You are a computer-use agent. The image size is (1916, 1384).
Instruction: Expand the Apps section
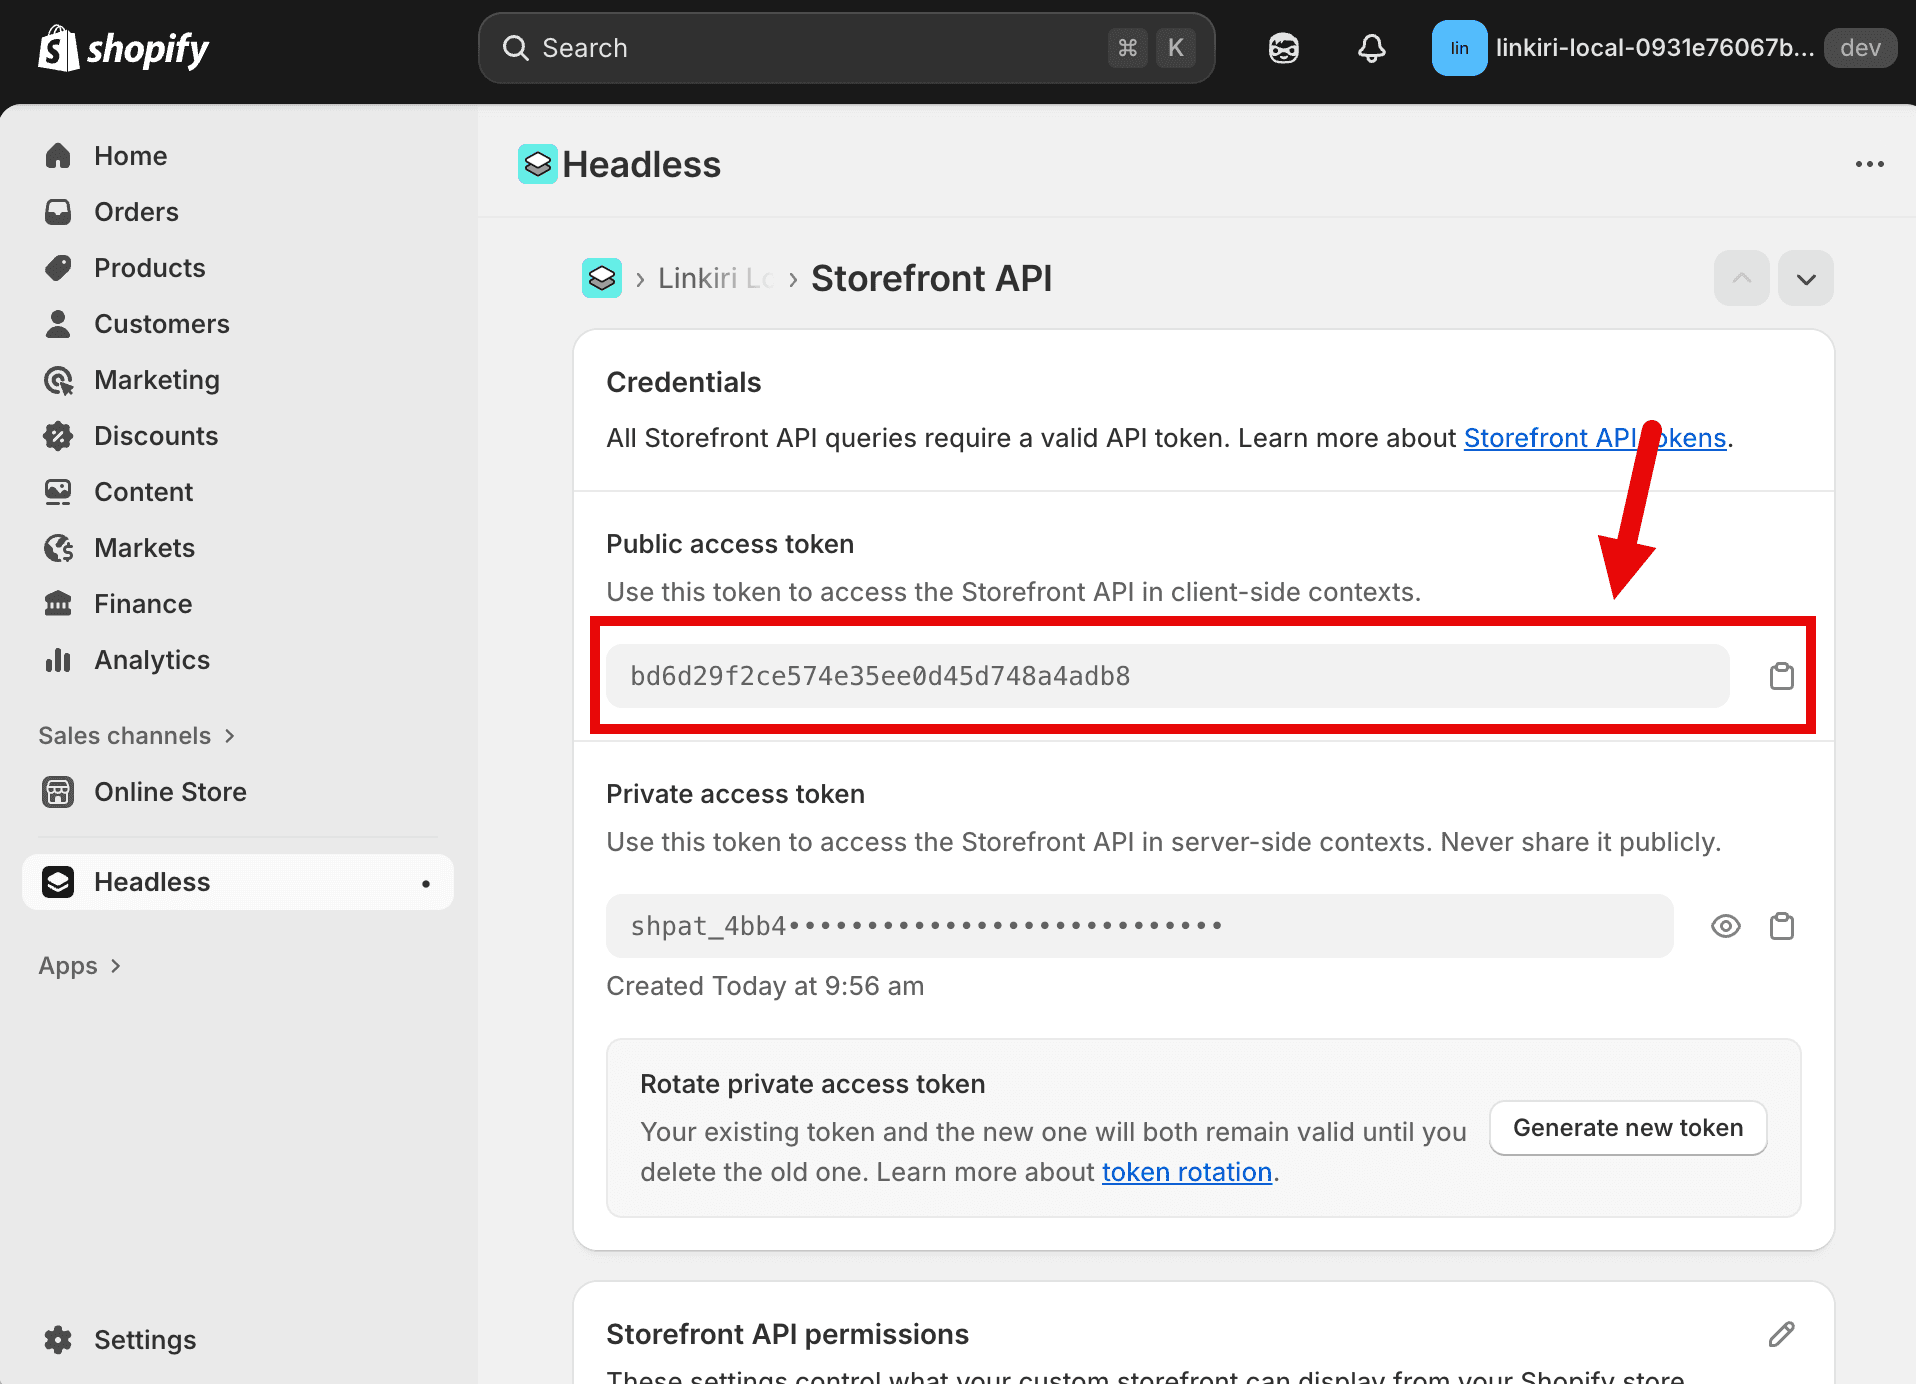(x=80, y=966)
